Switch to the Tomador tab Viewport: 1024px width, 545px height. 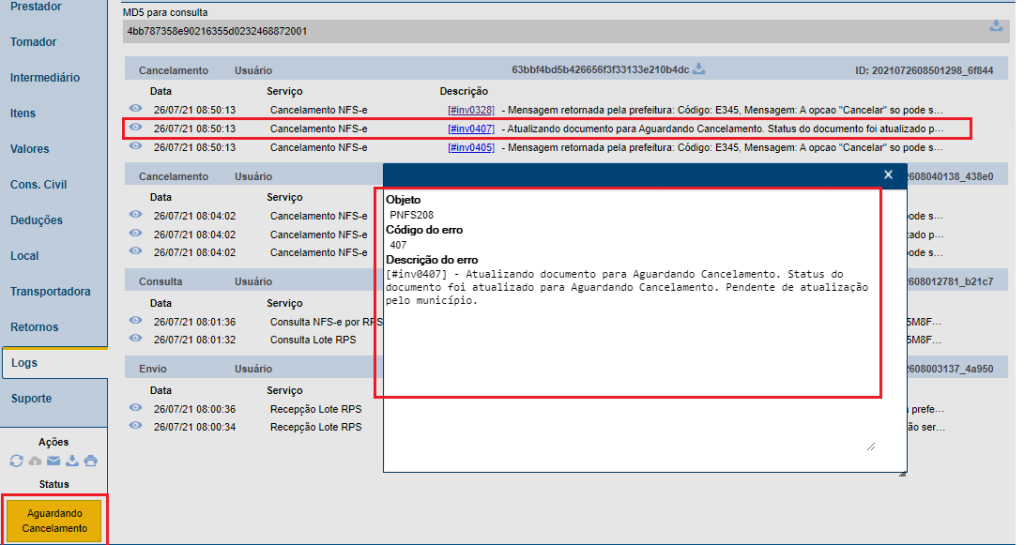[x=33, y=42]
